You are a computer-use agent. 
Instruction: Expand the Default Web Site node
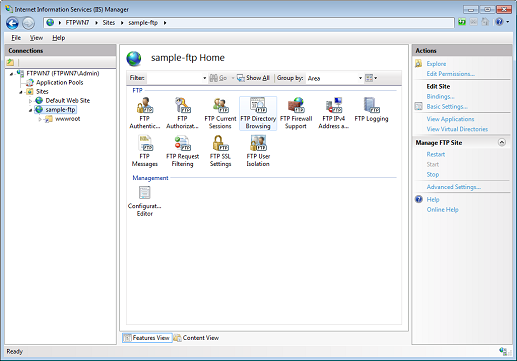tap(30, 101)
